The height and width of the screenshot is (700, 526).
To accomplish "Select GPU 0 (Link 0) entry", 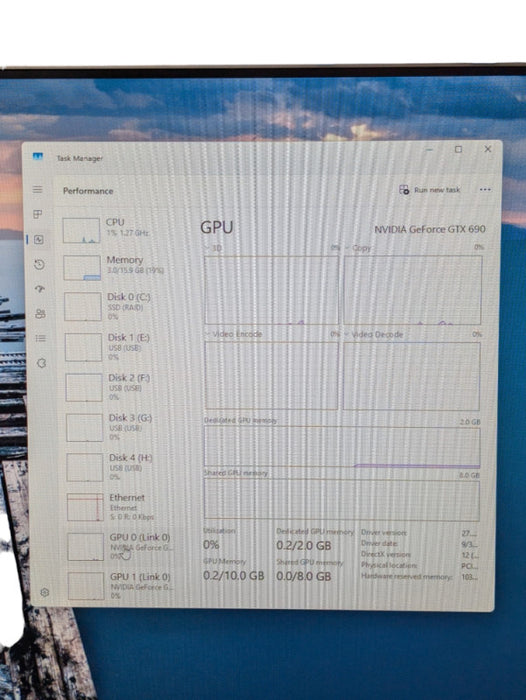I will (120, 547).
